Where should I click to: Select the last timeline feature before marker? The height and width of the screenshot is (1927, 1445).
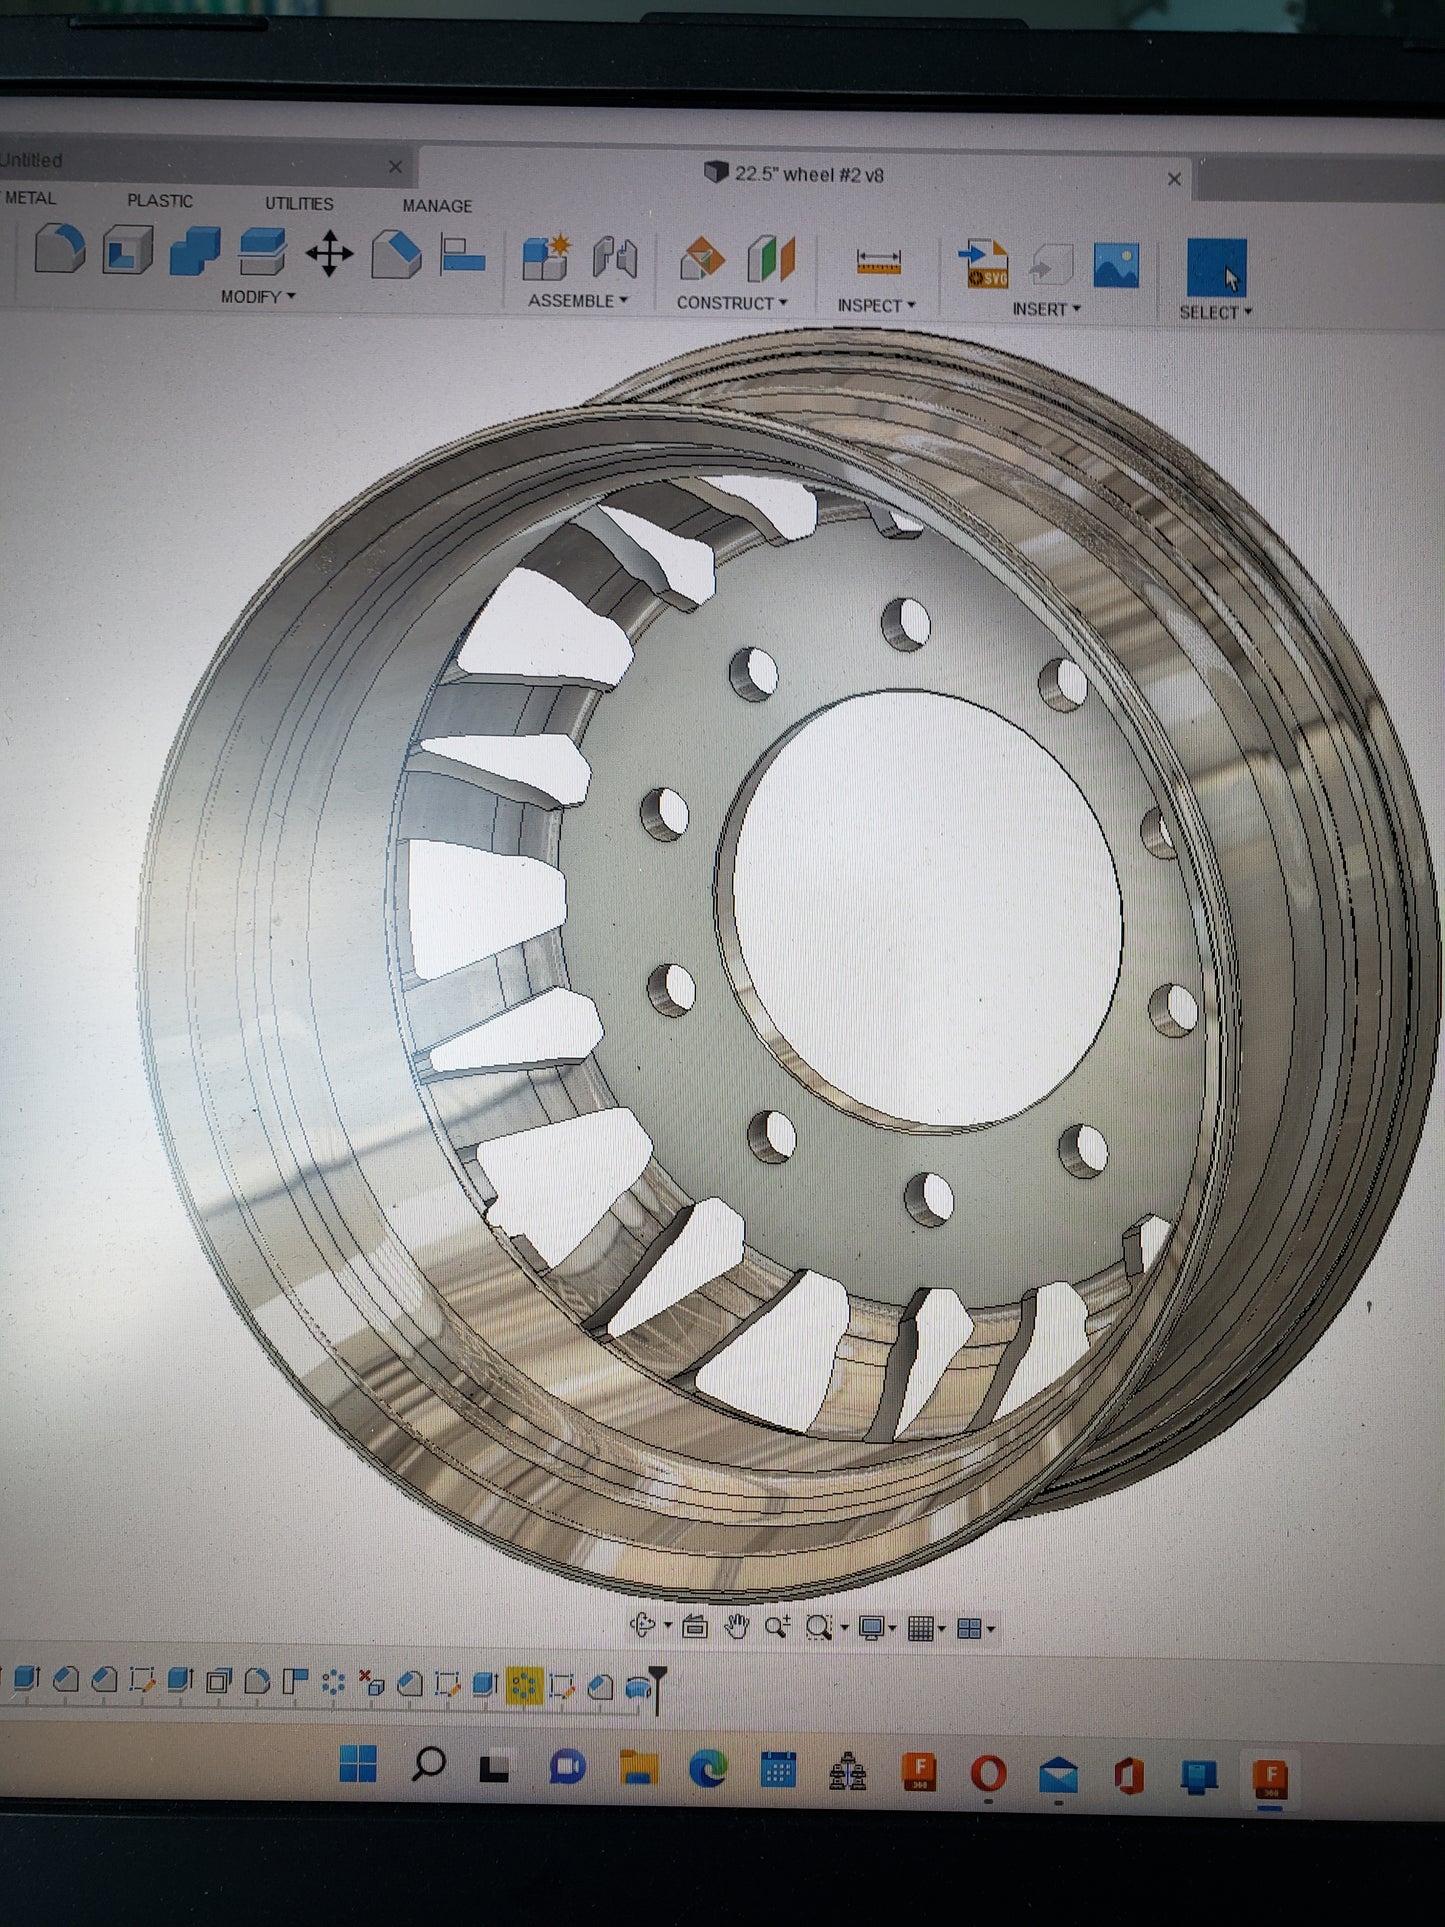[x=638, y=1688]
